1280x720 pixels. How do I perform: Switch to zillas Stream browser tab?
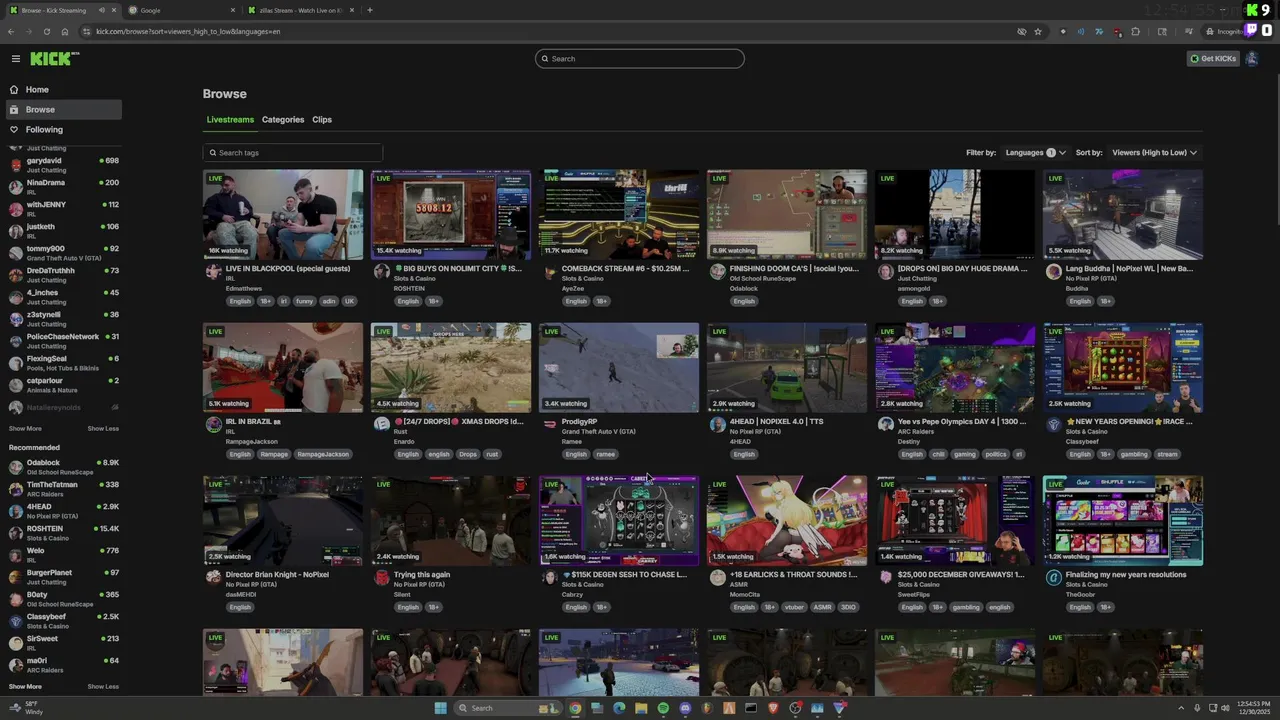click(300, 10)
